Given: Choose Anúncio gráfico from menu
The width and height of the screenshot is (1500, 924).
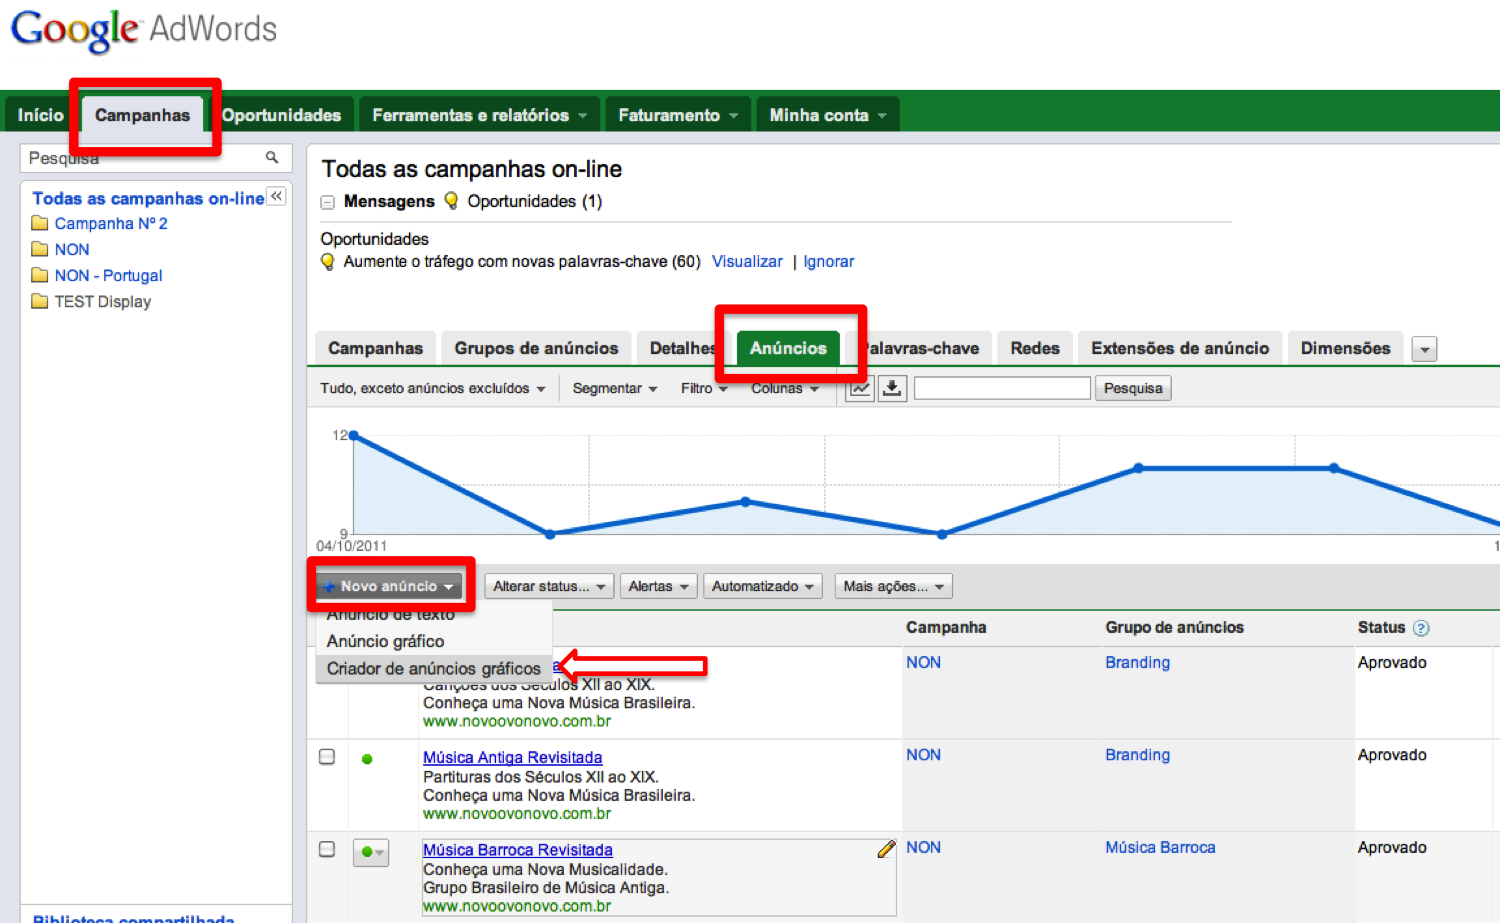Looking at the screenshot, I should tap(385, 641).
